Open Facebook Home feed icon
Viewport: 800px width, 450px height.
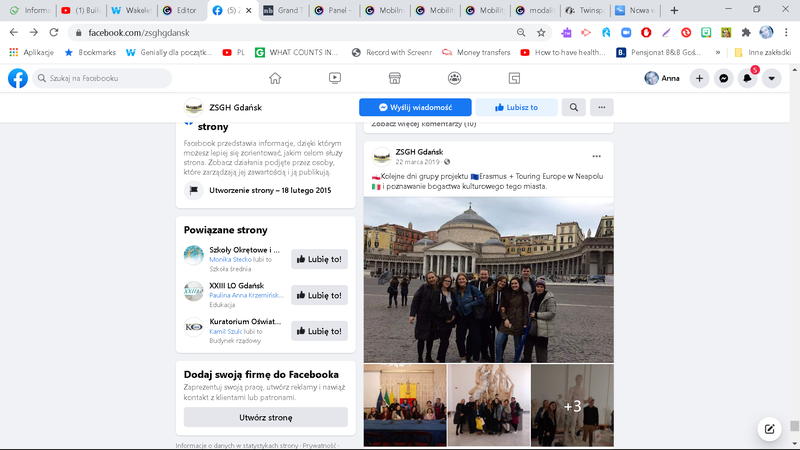(x=275, y=78)
